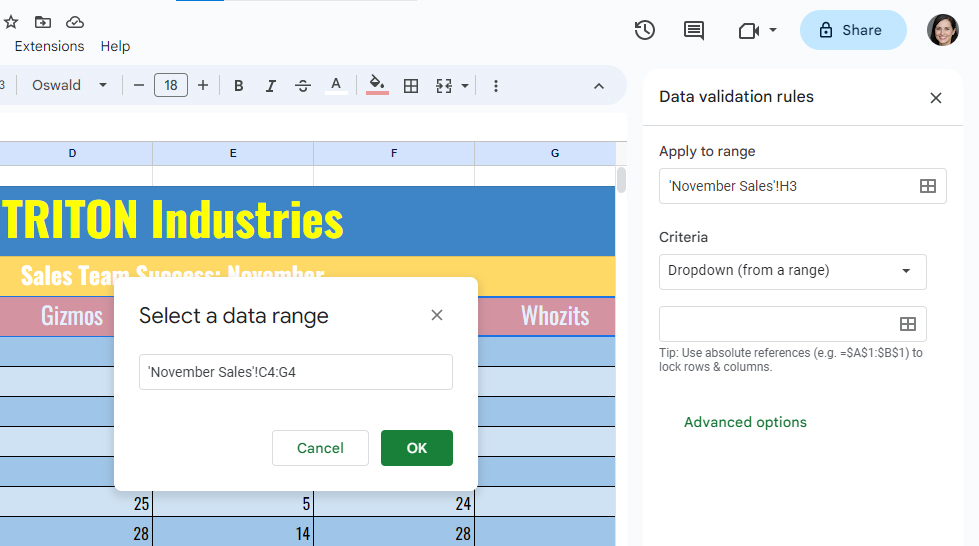This screenshot has height=546, width=979.
Task: Select column E header
Action: pyautogui.click(x=233, y=153)
